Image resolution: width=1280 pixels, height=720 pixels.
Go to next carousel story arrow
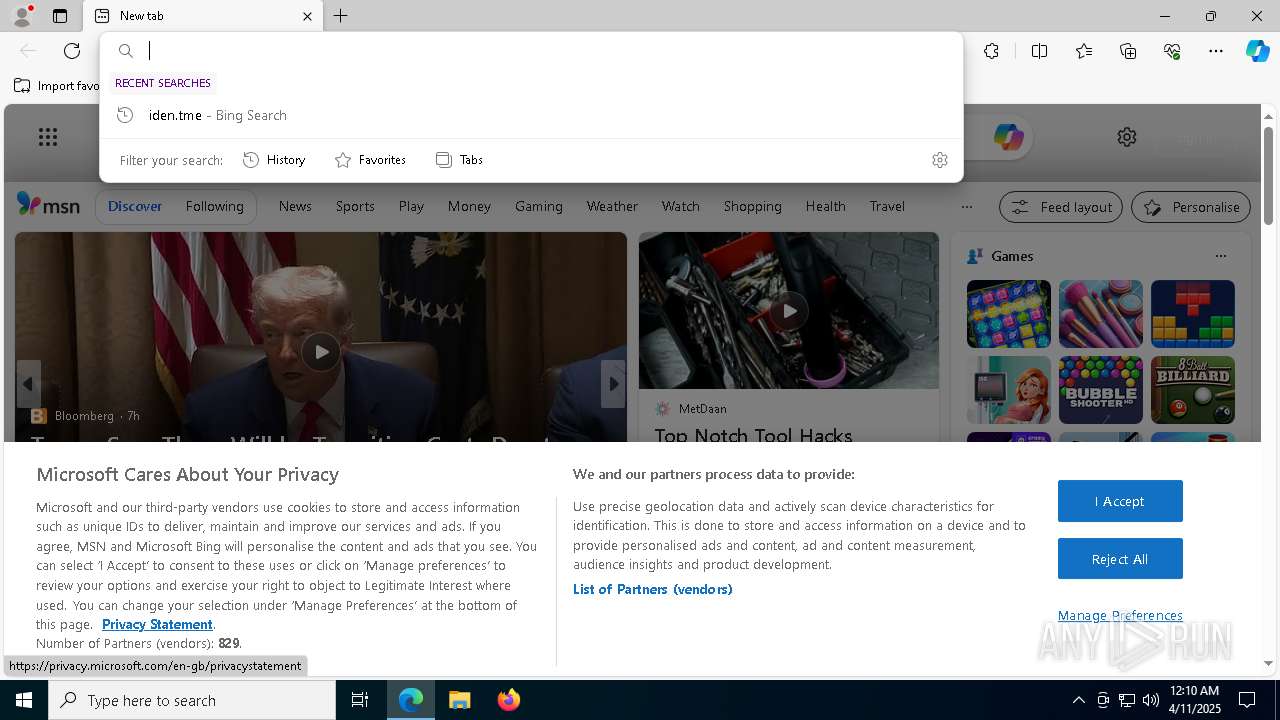tap(613, 384)
